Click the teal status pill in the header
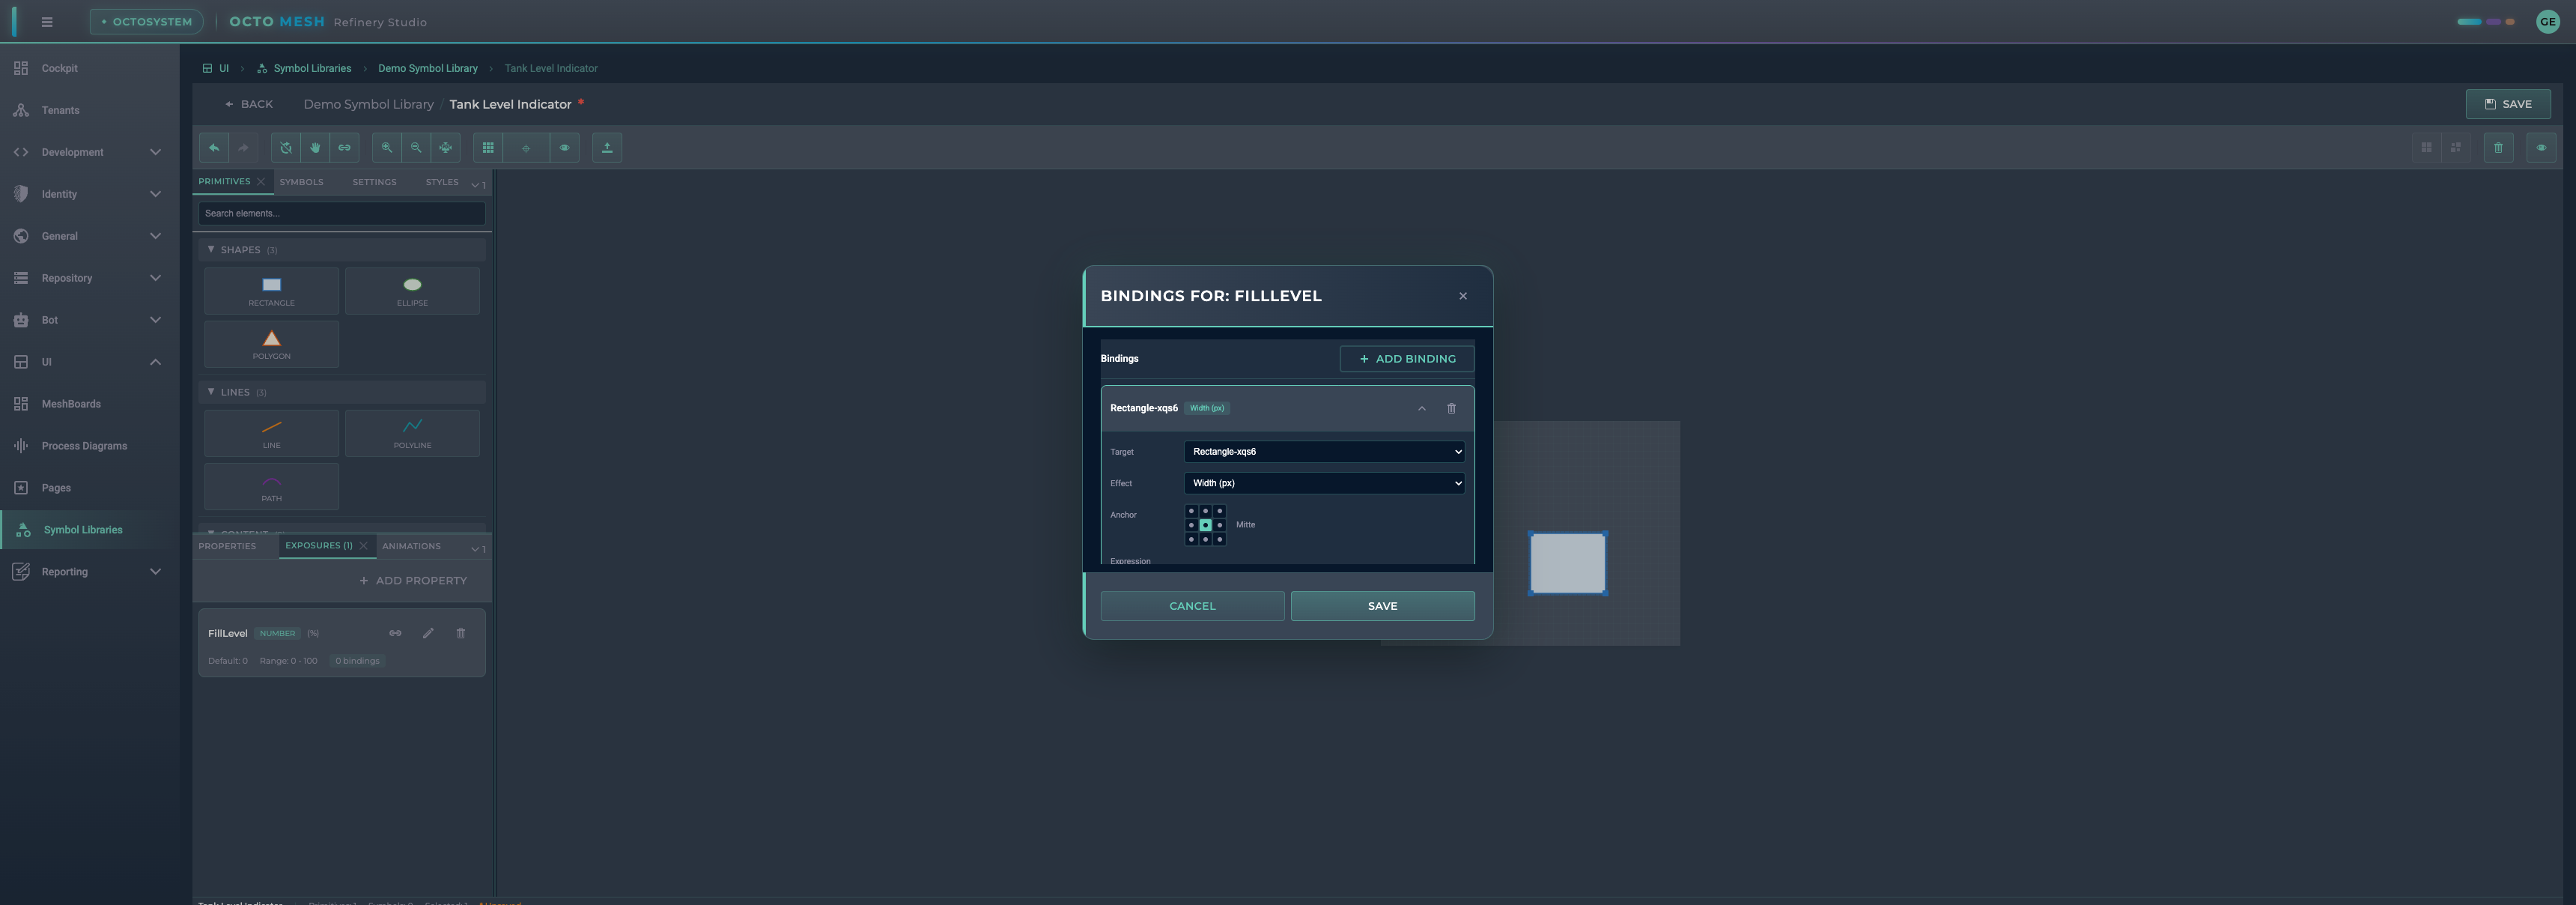This screenshot has width=2576, height=905. coord(2470,20)
